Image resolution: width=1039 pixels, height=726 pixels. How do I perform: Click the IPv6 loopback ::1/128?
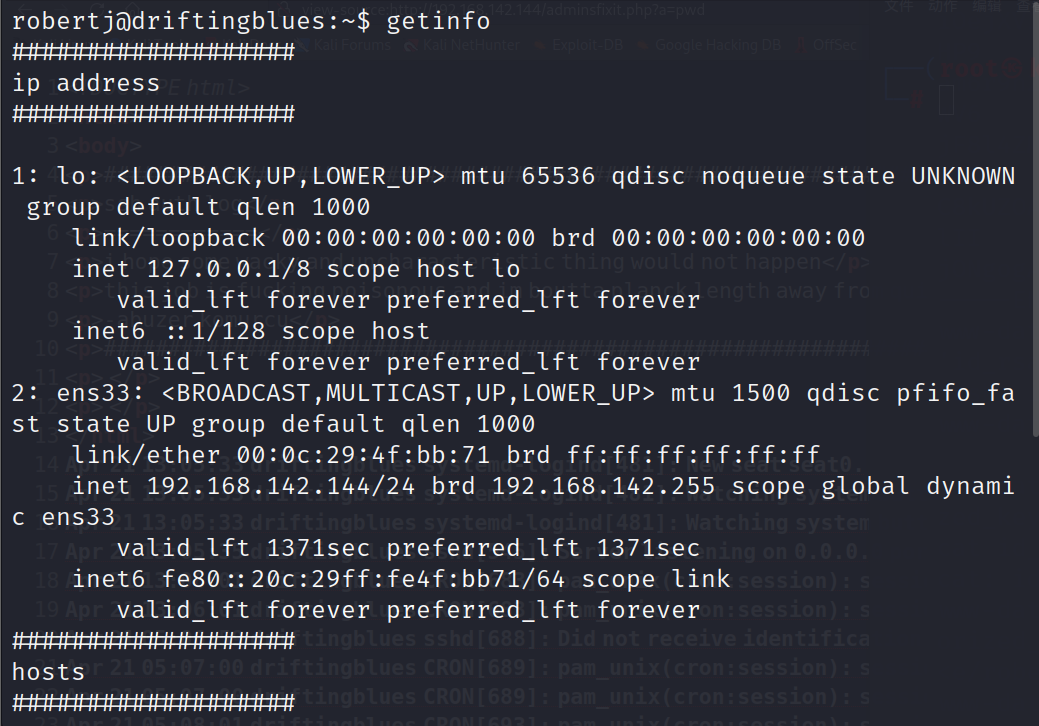click(216, 331)
